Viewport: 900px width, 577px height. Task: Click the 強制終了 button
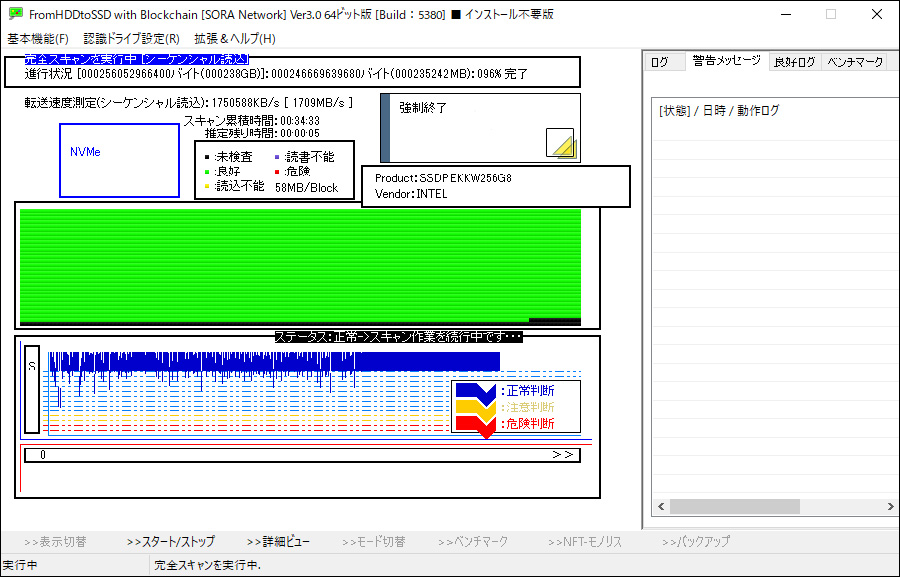(x=480, y=128)
